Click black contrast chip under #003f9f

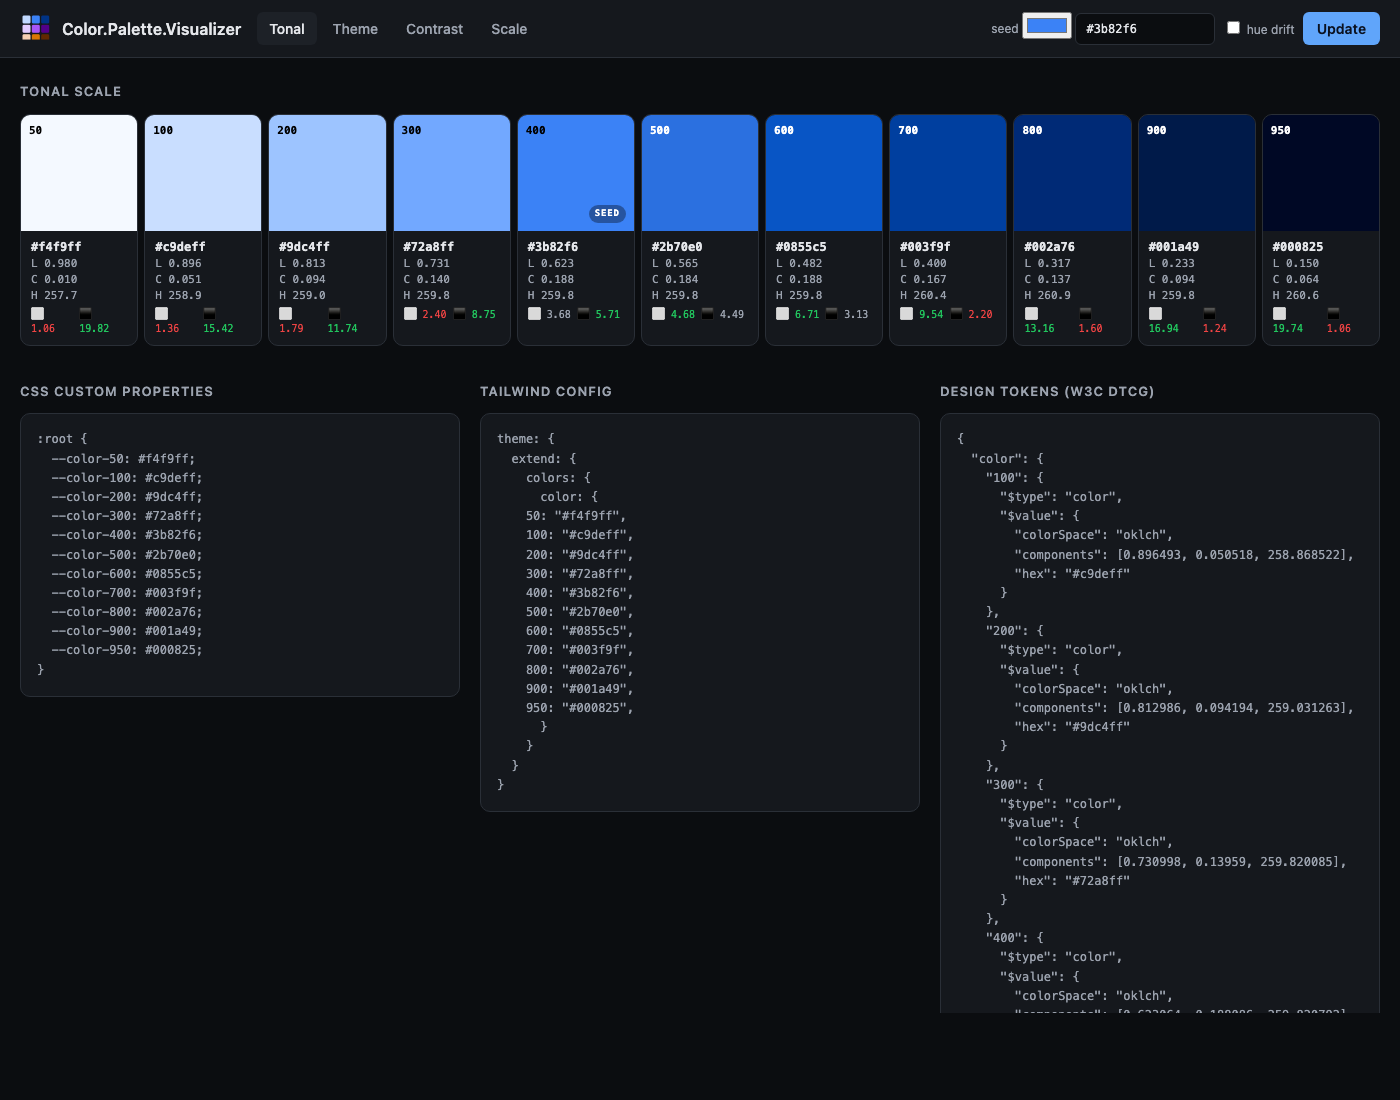pos(956,314)
